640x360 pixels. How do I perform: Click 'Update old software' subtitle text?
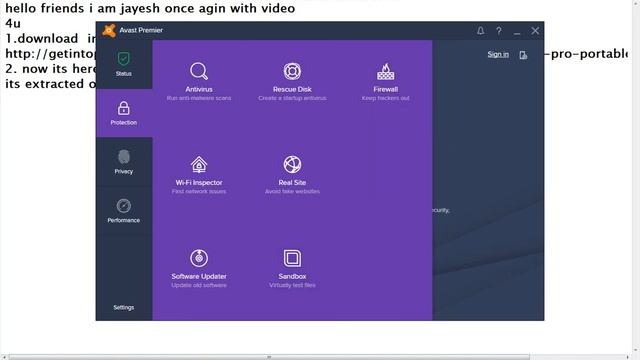[x=199, y=285]
